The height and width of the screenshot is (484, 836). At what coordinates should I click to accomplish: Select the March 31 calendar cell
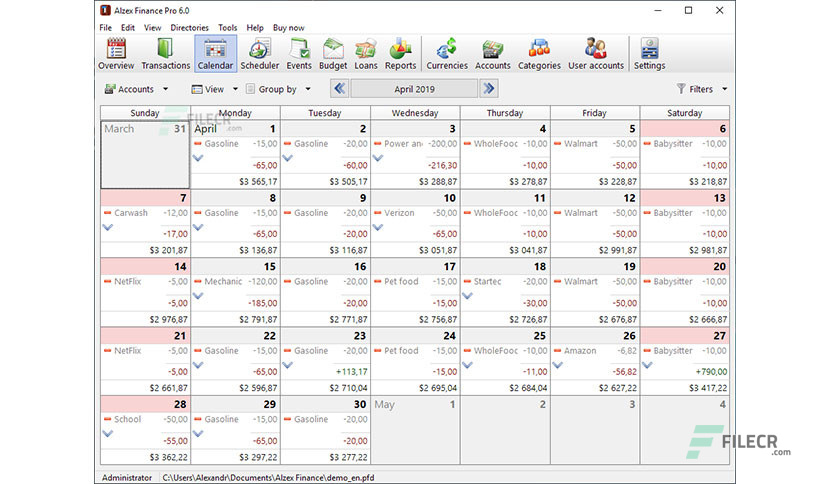tap(145, 155)
